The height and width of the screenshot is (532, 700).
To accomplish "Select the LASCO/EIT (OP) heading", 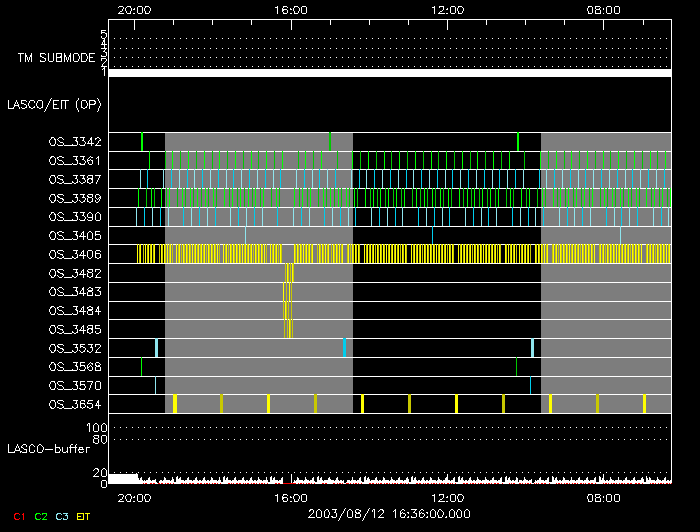I will pos(54,104).
